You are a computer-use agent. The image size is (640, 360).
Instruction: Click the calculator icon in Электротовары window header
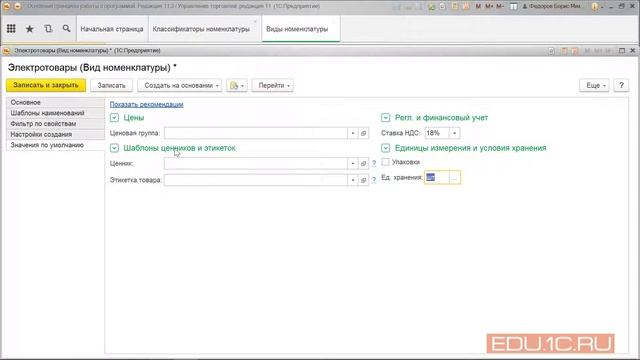click(564, 51)
